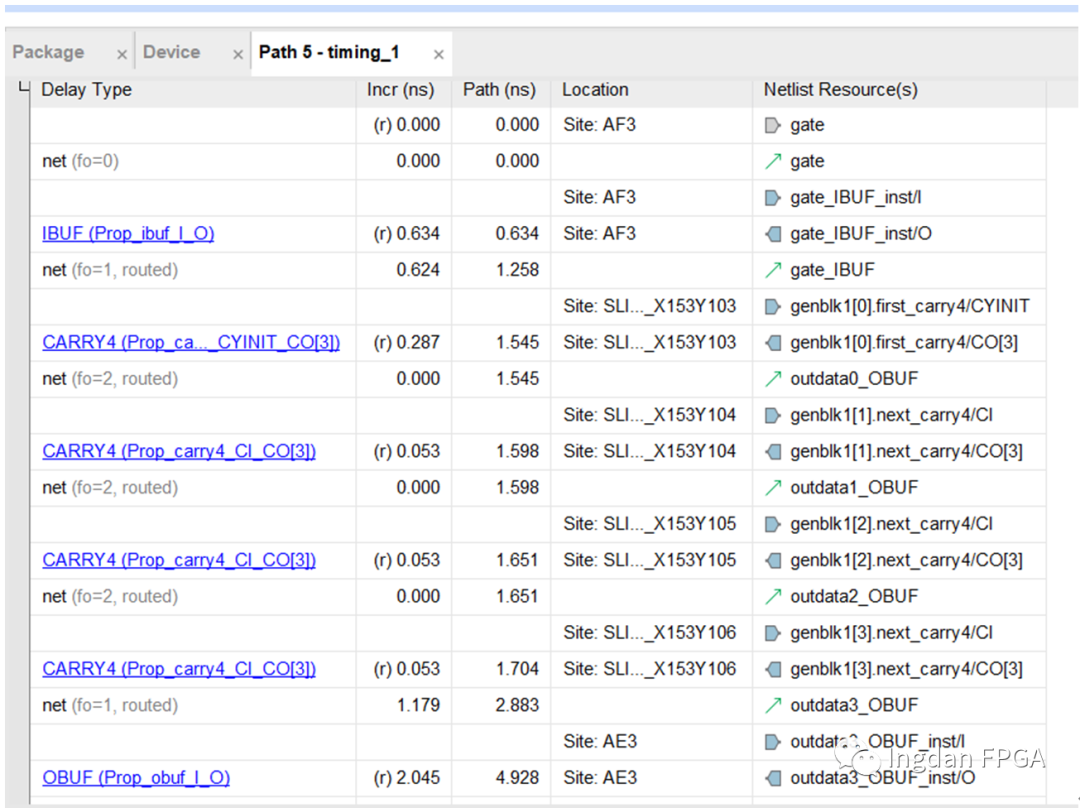The image size is (1080, 808).
Task: Open the CARRY4 CYINIT_CO[3] delay link
Action: point(191,343)
